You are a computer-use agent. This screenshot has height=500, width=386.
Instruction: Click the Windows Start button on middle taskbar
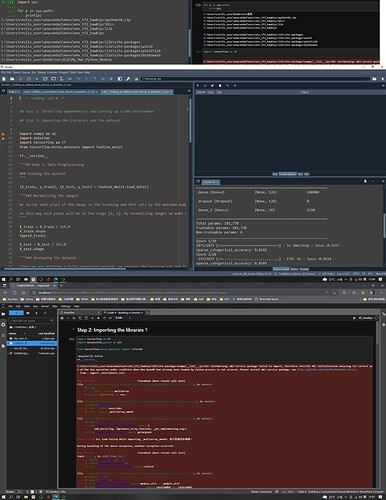coord(3,279)
